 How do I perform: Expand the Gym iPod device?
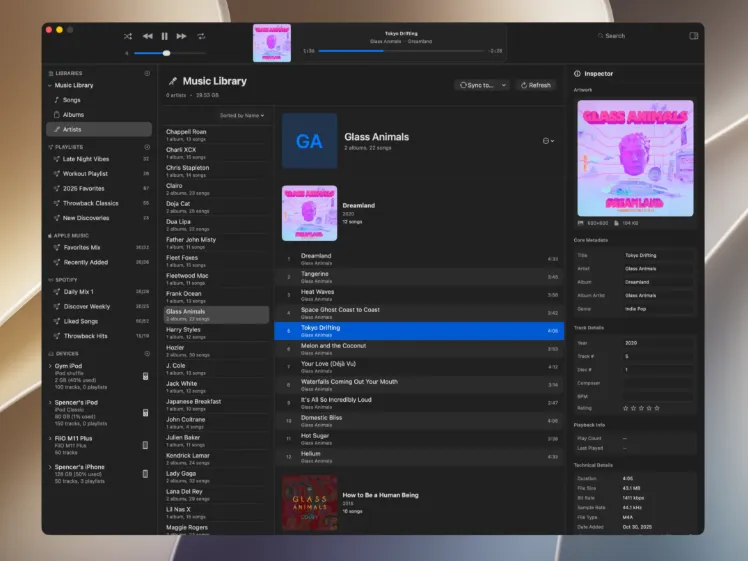[50, 366]
